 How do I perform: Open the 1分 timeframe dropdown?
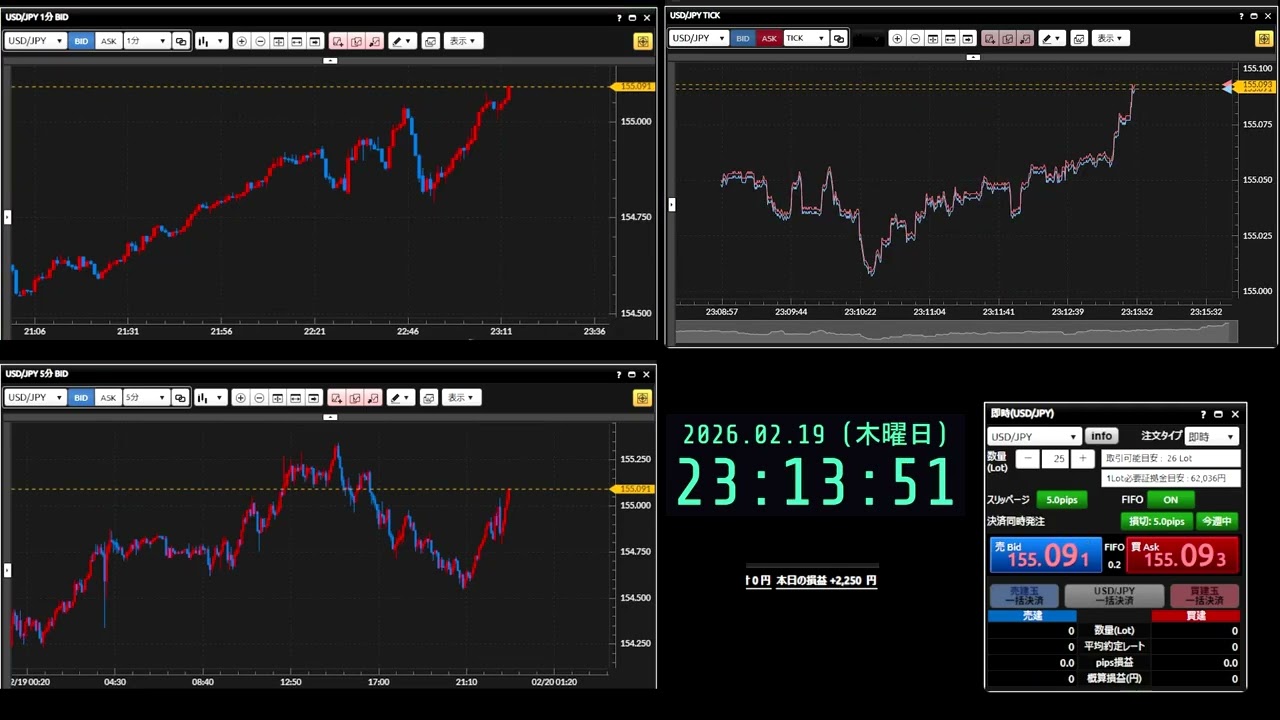(x=146, y=41)
